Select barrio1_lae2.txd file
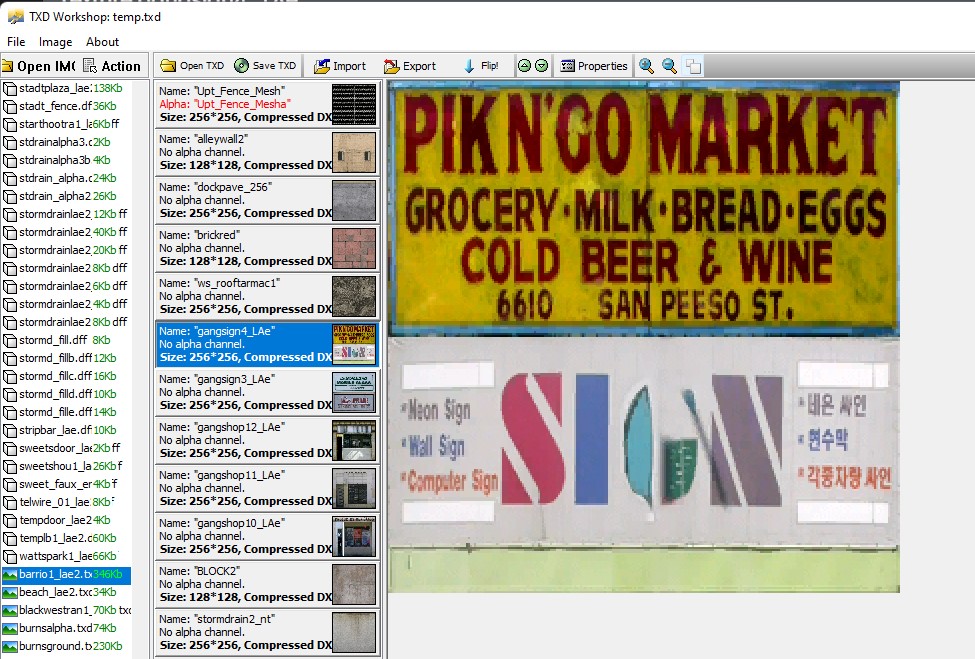 click(66, 575)
